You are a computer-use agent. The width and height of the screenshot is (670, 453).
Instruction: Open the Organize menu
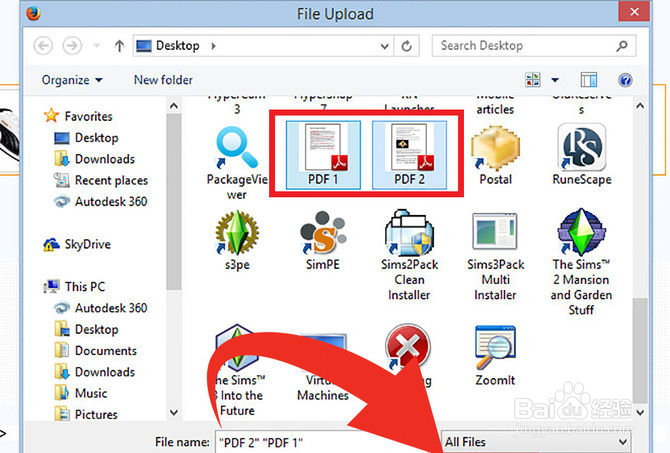[x=72, y=80]
